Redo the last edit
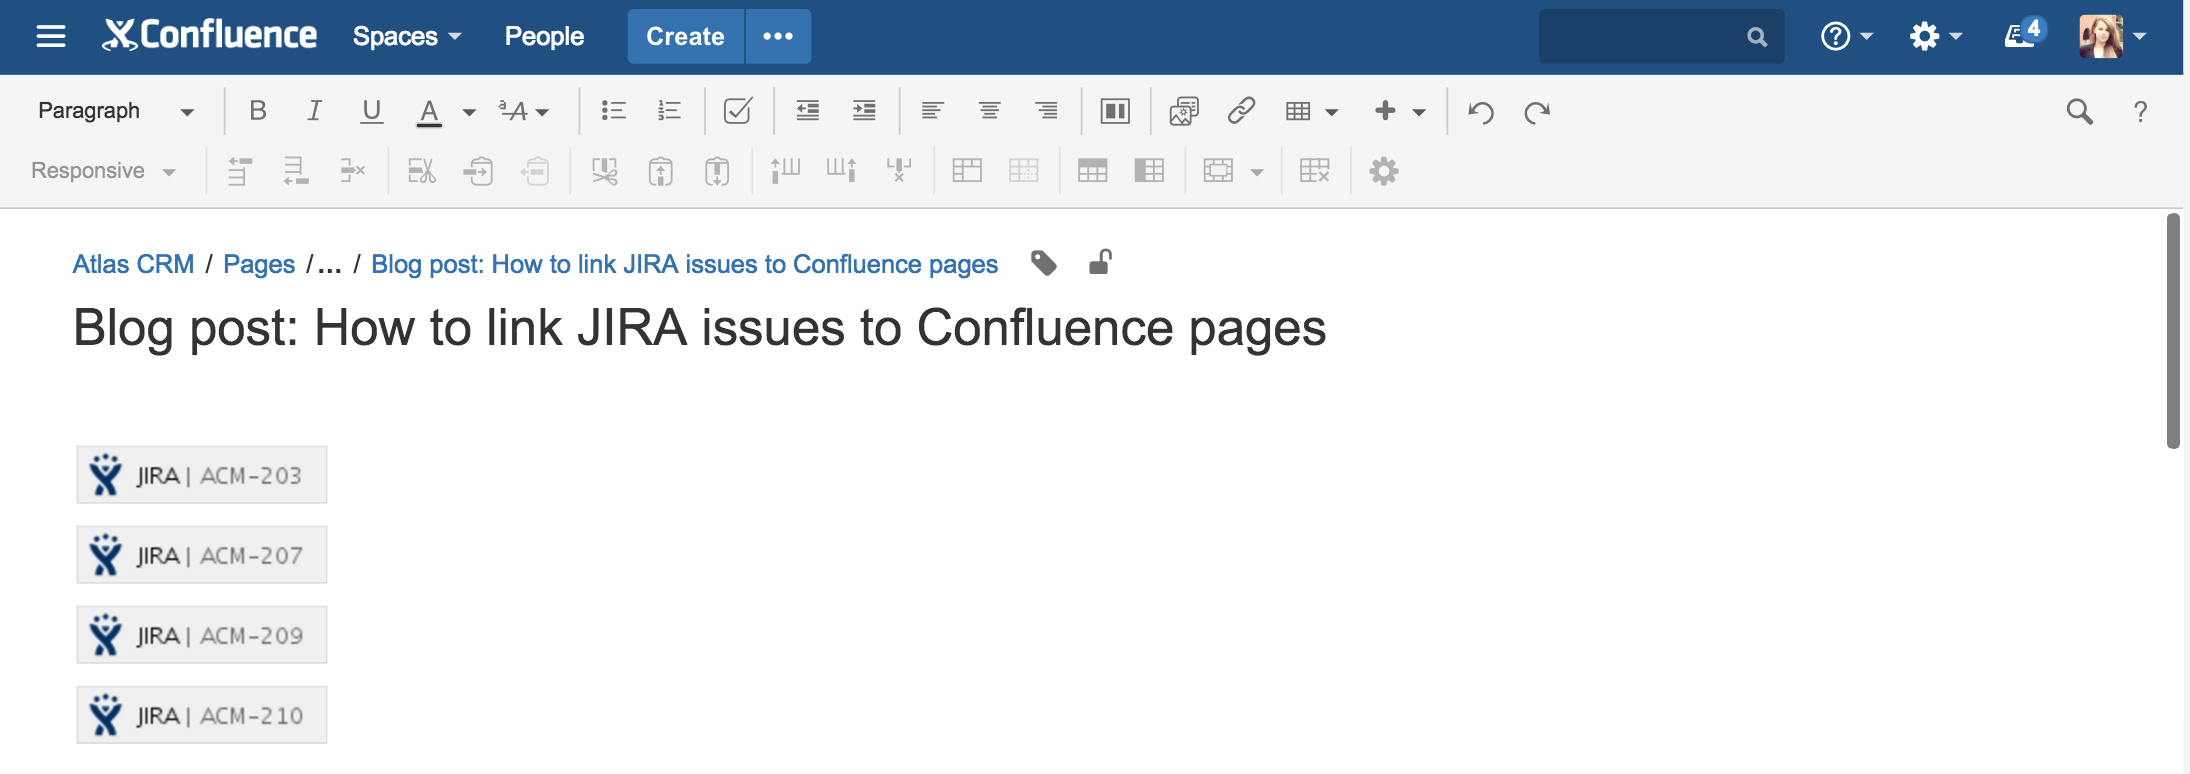This screenshot has height=774, width=2190. click(1537, 112)
